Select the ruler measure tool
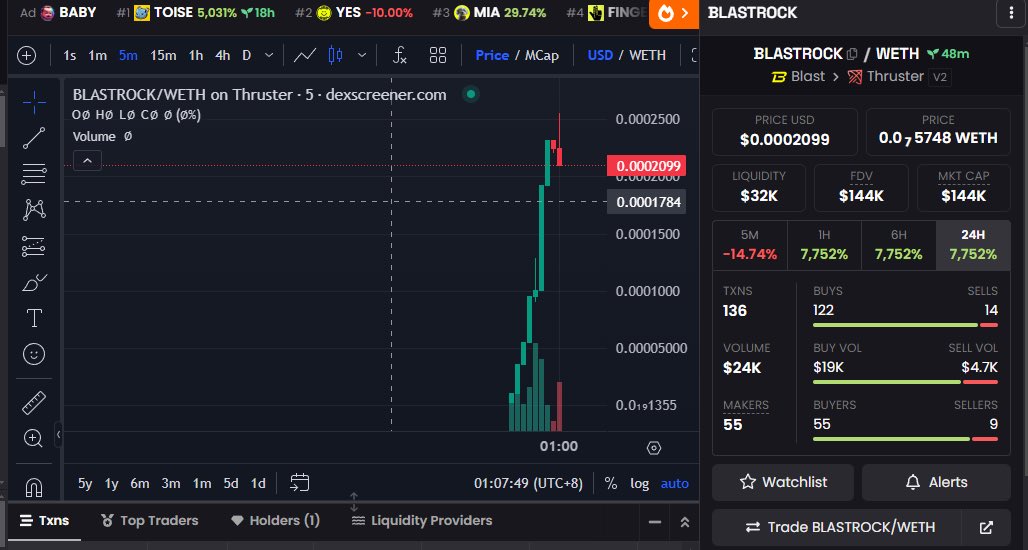Screen dimensions: 1028x550 pyautogui.click(x=34, y=403)
